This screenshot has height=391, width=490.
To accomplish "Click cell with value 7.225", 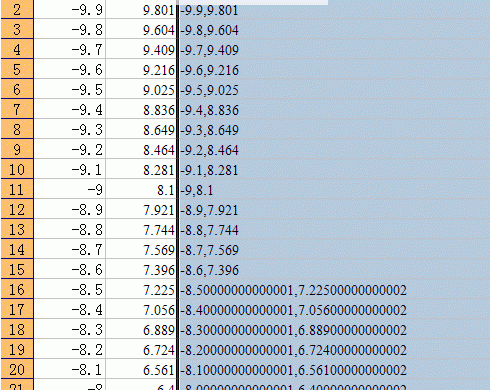I will pos(141,289).
